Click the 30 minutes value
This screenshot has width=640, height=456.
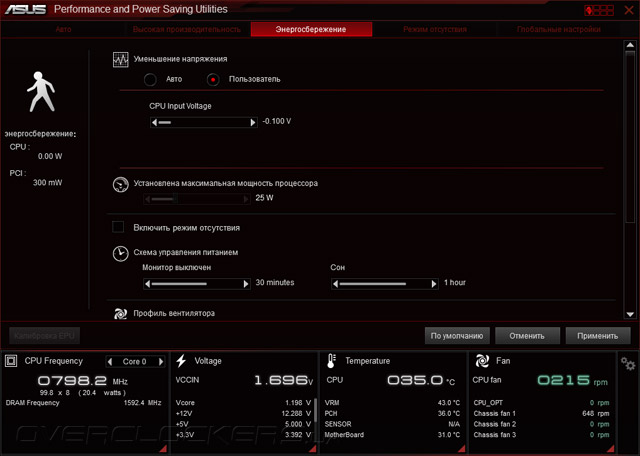click(x=275, y=282)
